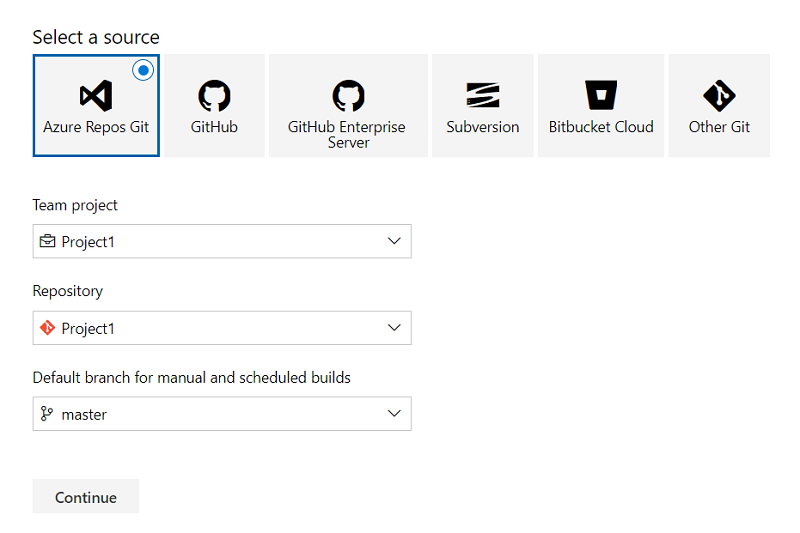Click the GitHub Enterprise Server octocat icon
The height and width of the screenshot is (533, 800).
point(348,96)
